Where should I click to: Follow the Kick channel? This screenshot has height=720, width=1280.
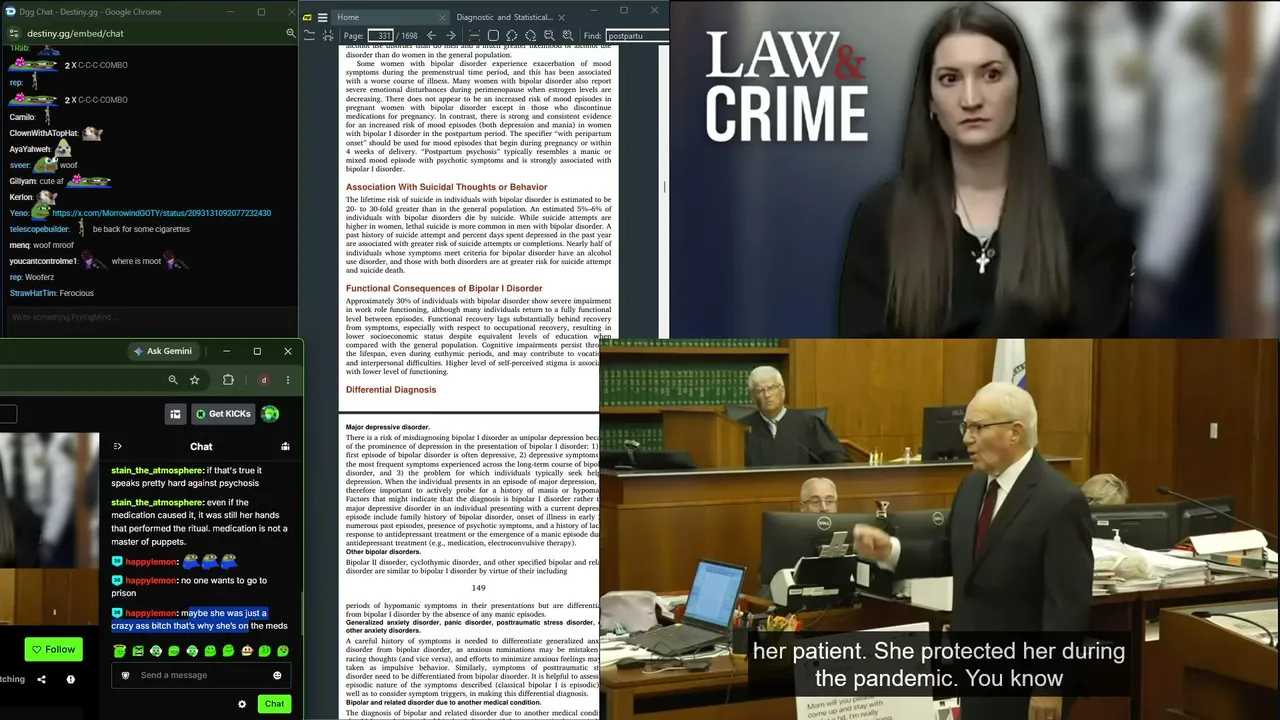[x=53, y=649]
